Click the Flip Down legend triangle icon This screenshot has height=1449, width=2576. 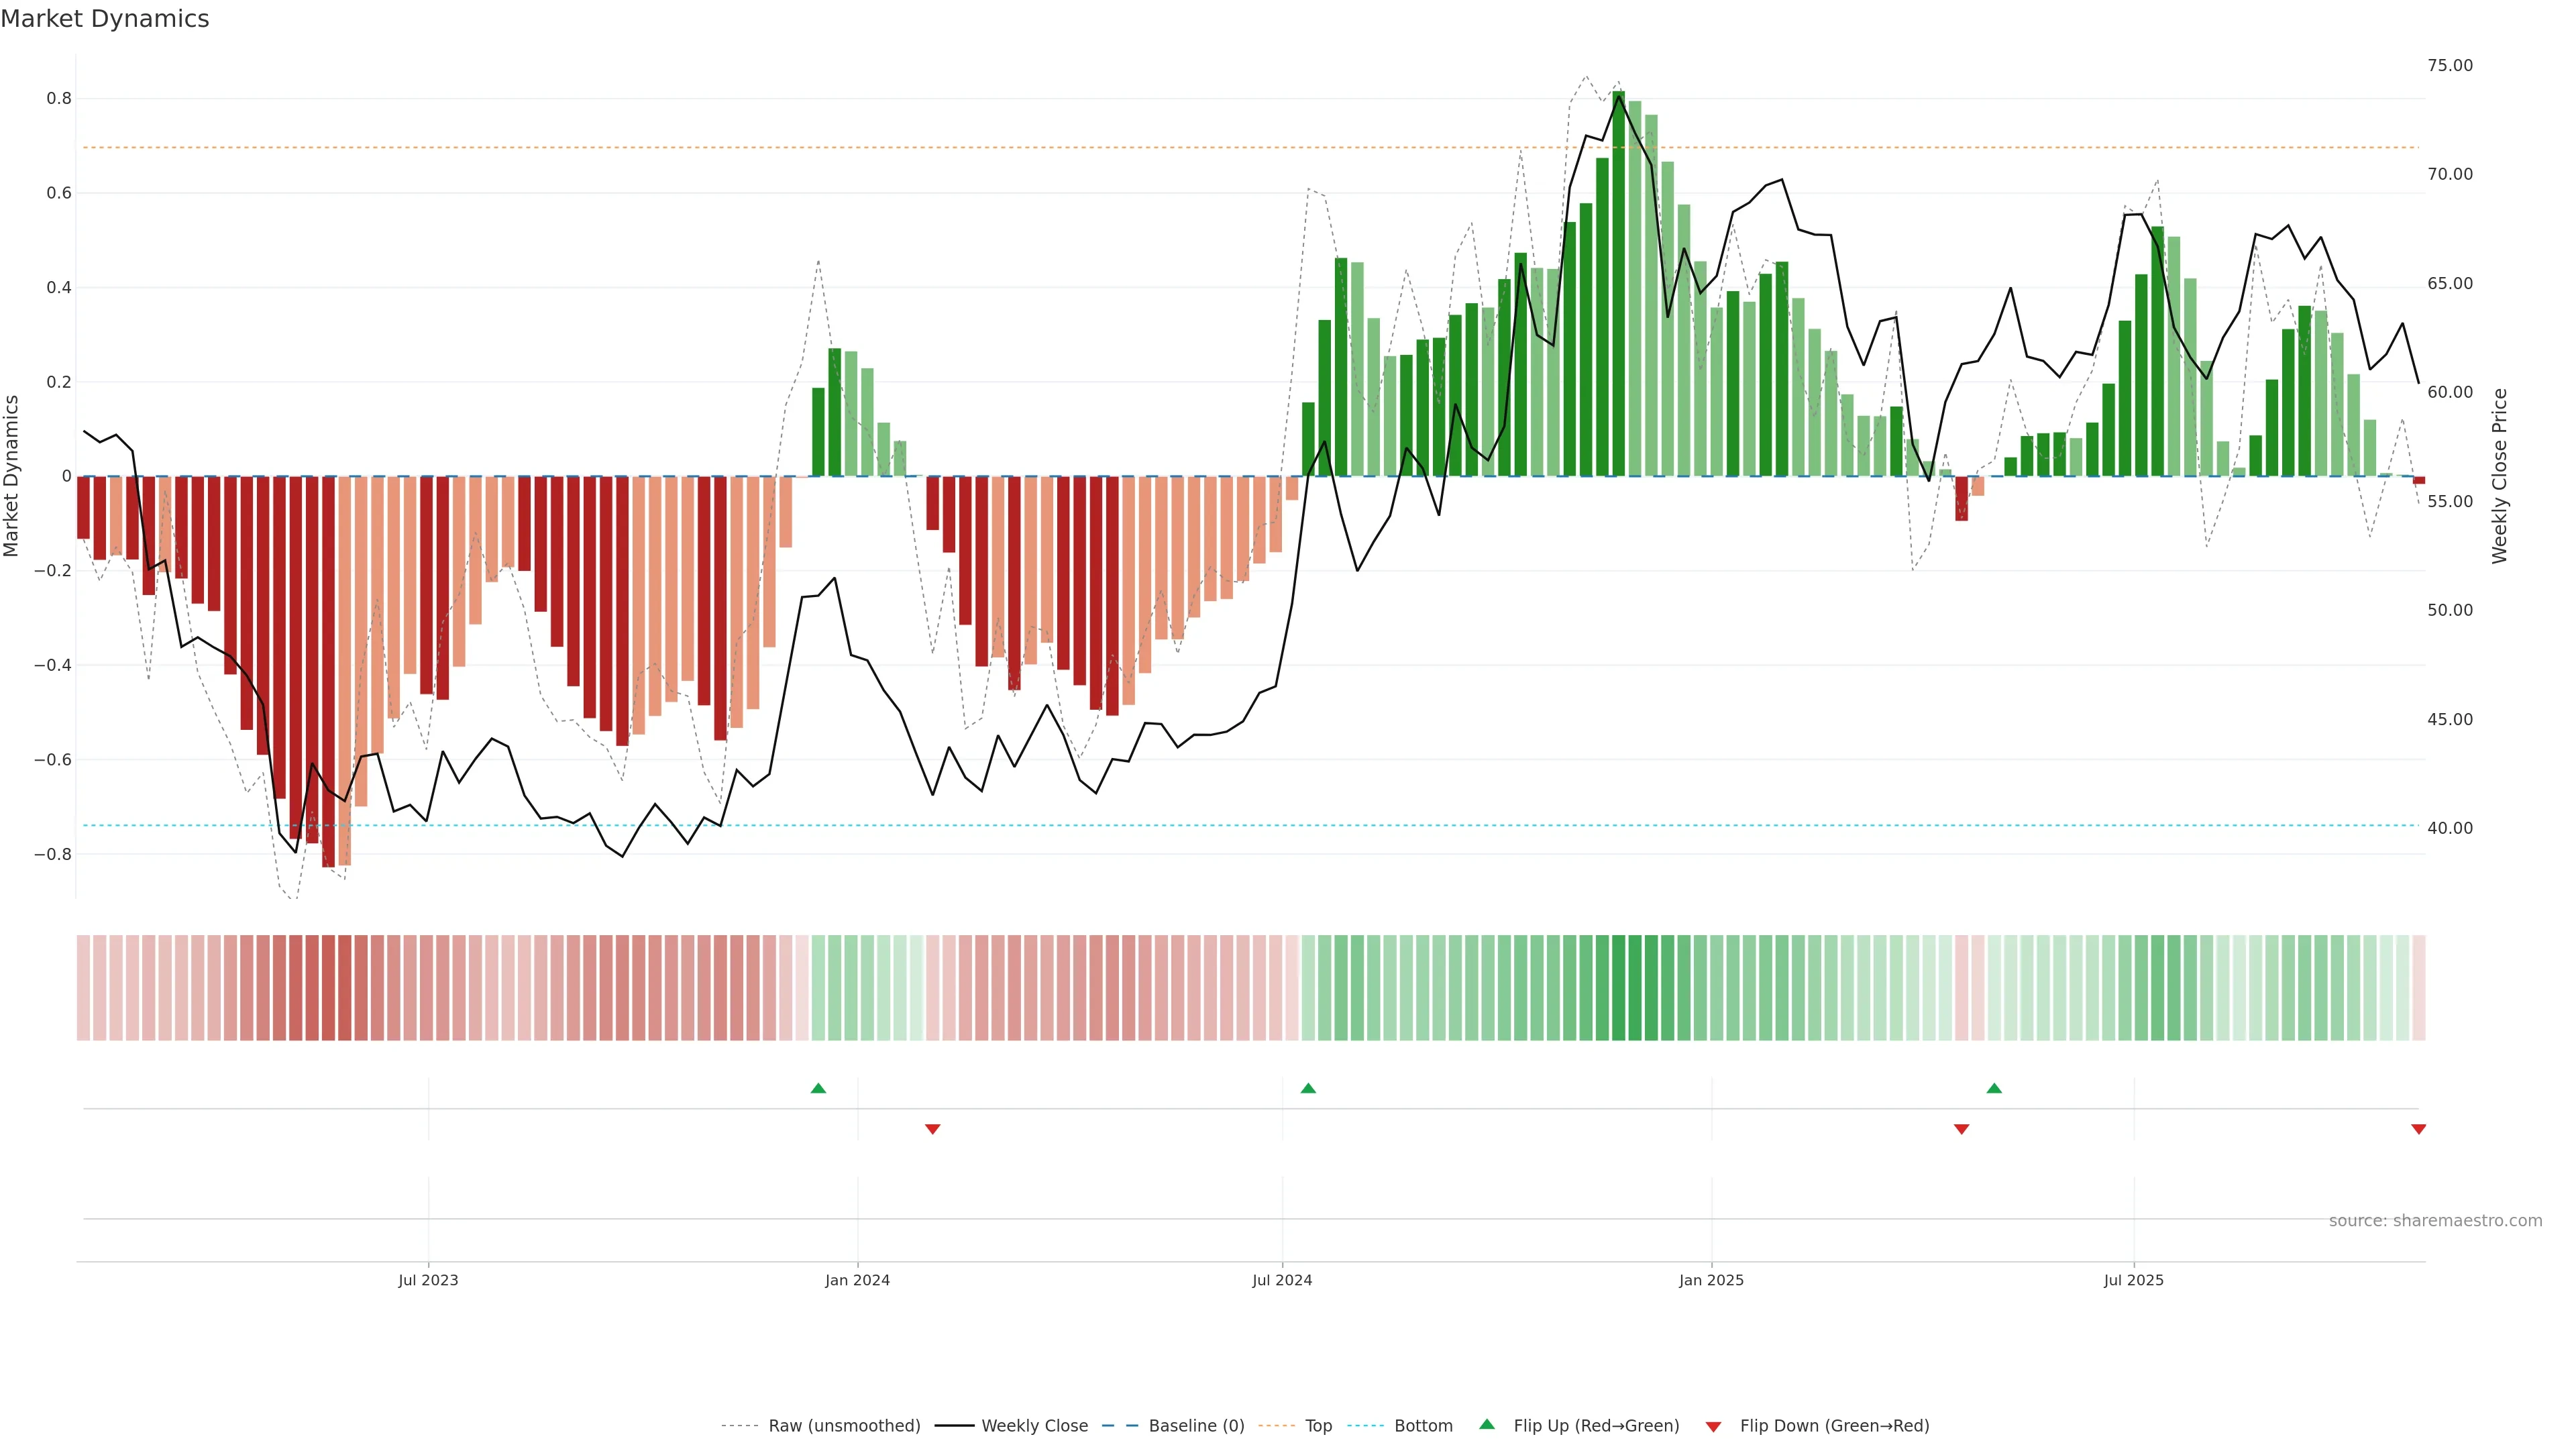pyautogui.click(x=1713, y=1426)
